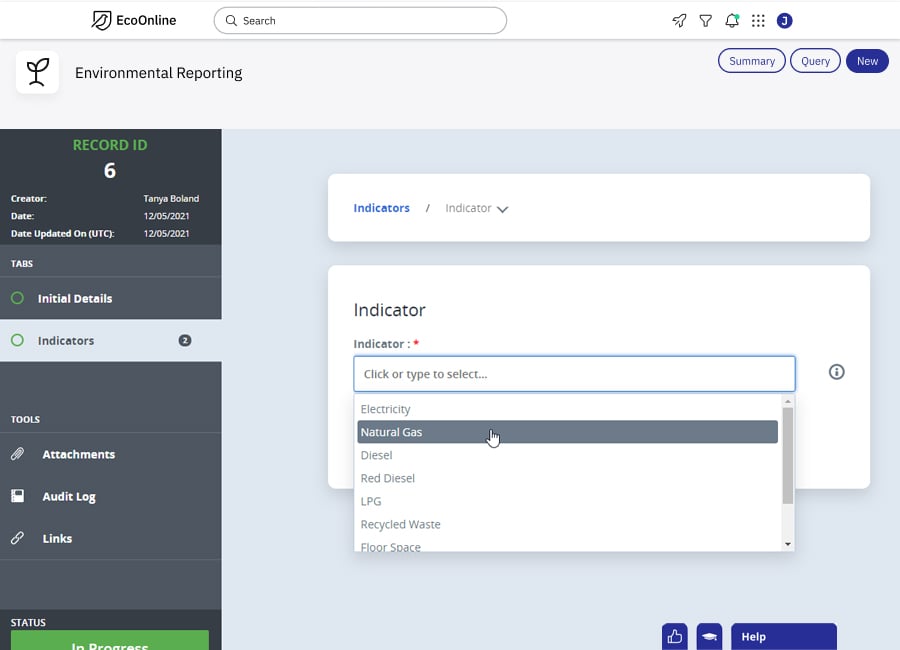This screenshot has height=650, width=900.
Task: Click the Environmental Reporting plant icon
Action: pos(37,72)
